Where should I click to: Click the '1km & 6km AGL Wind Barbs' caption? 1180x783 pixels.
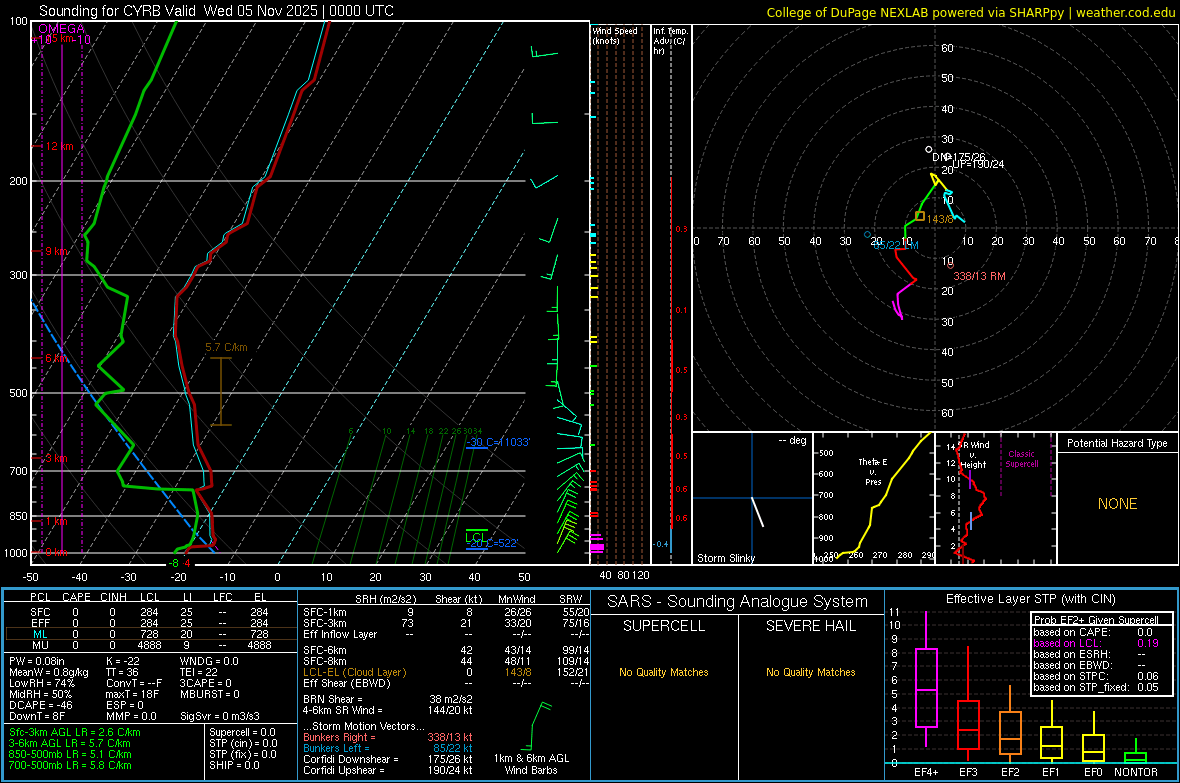[x=531, y=764]
